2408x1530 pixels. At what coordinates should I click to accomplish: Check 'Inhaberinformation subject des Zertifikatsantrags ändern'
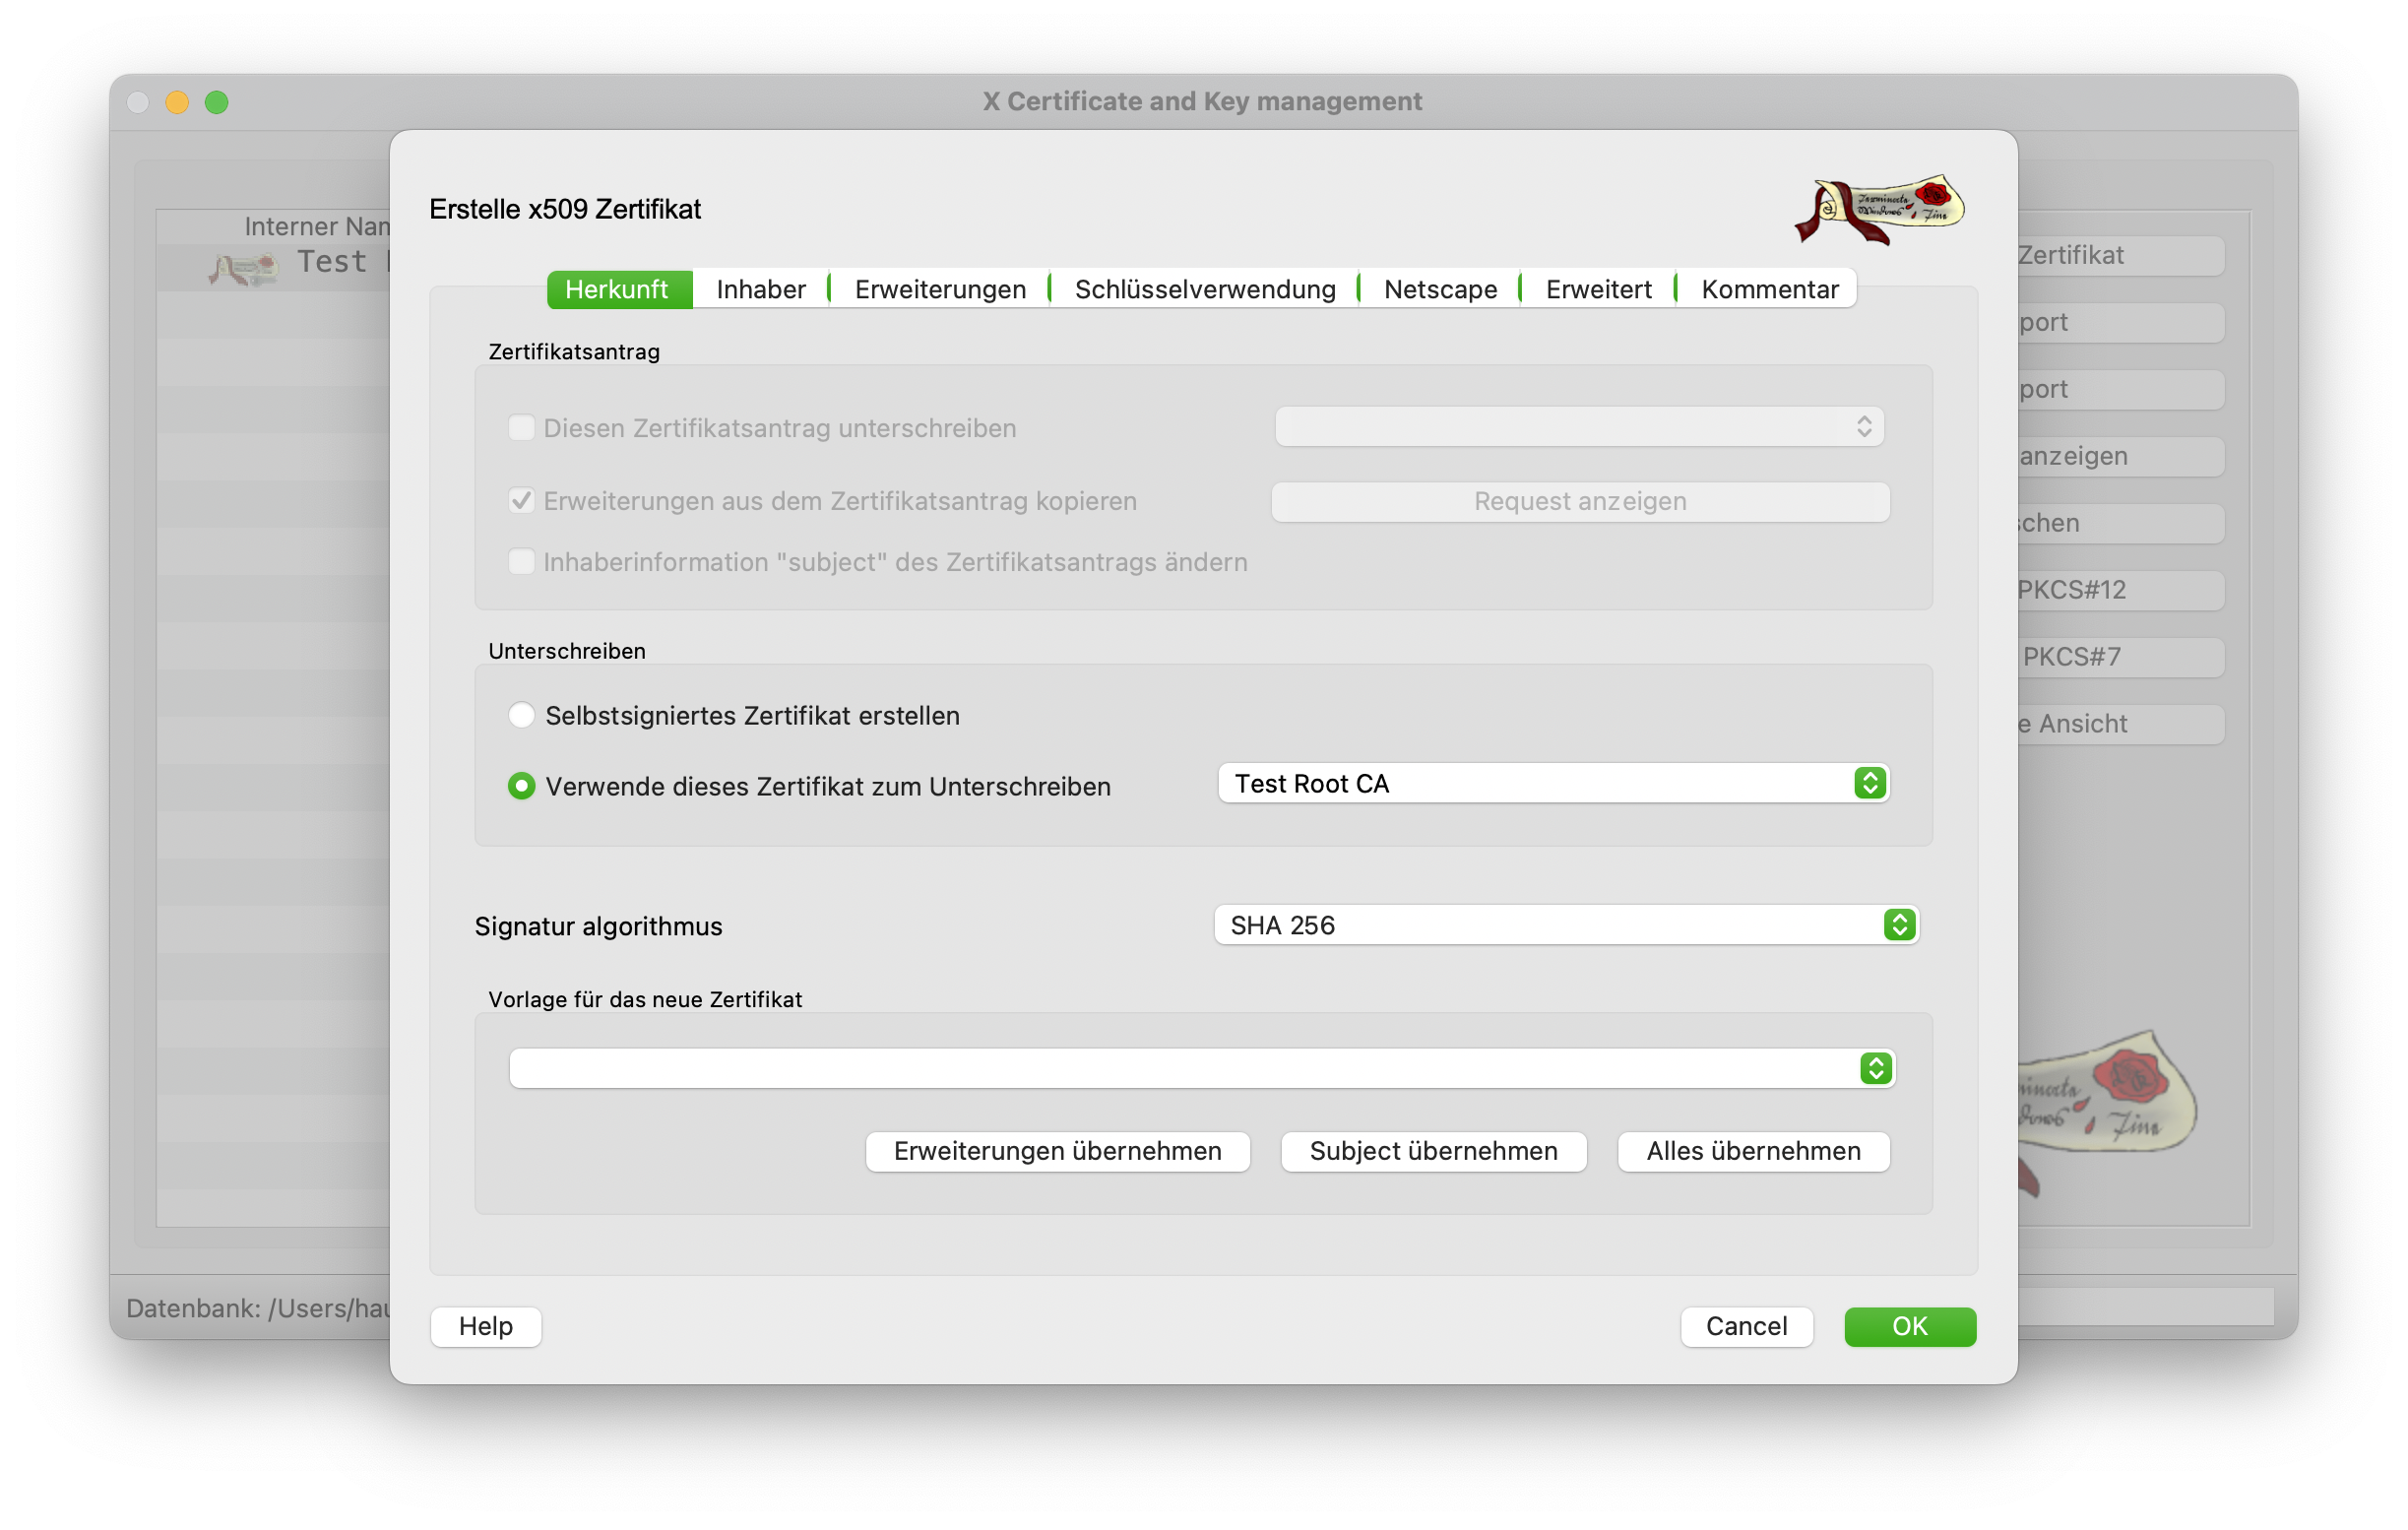pyautogui.click(x=521, y=562)
